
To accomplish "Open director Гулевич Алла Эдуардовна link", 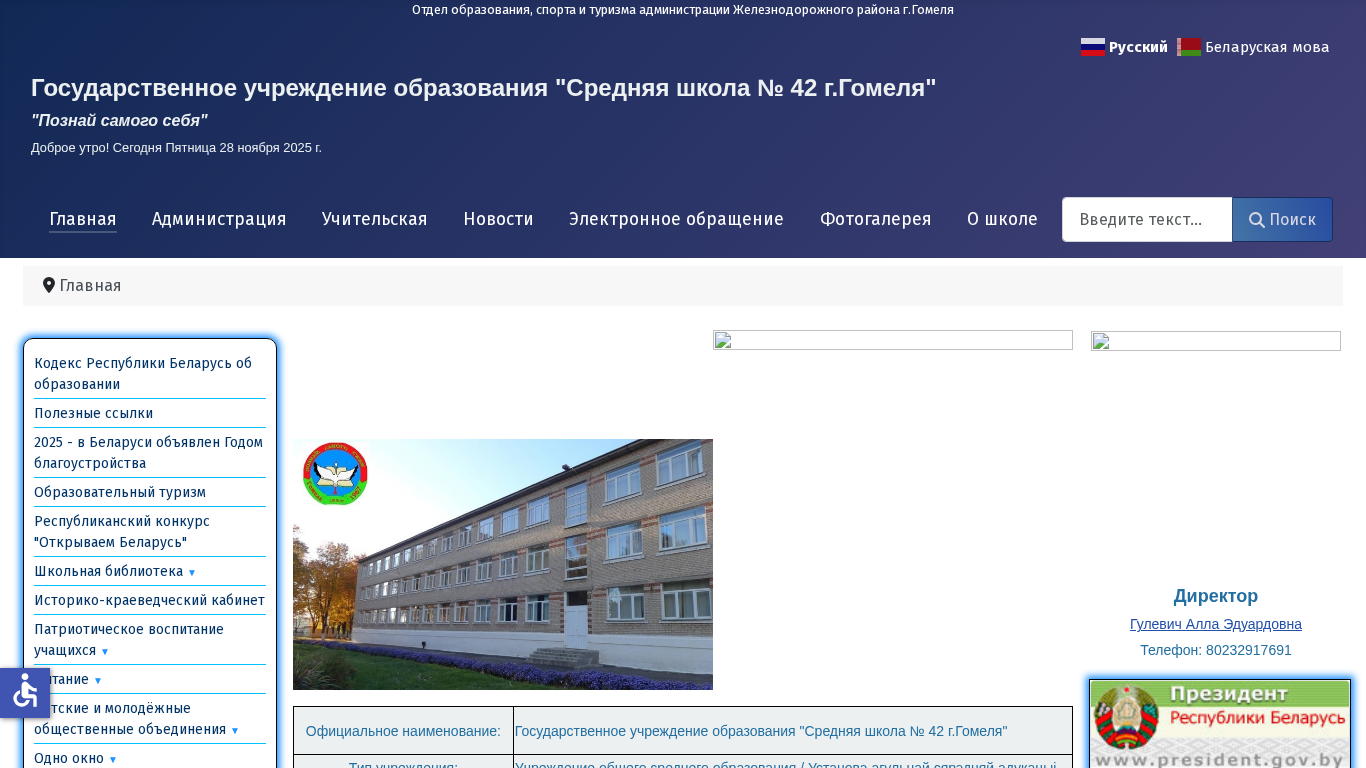I will click(1216, 624).
